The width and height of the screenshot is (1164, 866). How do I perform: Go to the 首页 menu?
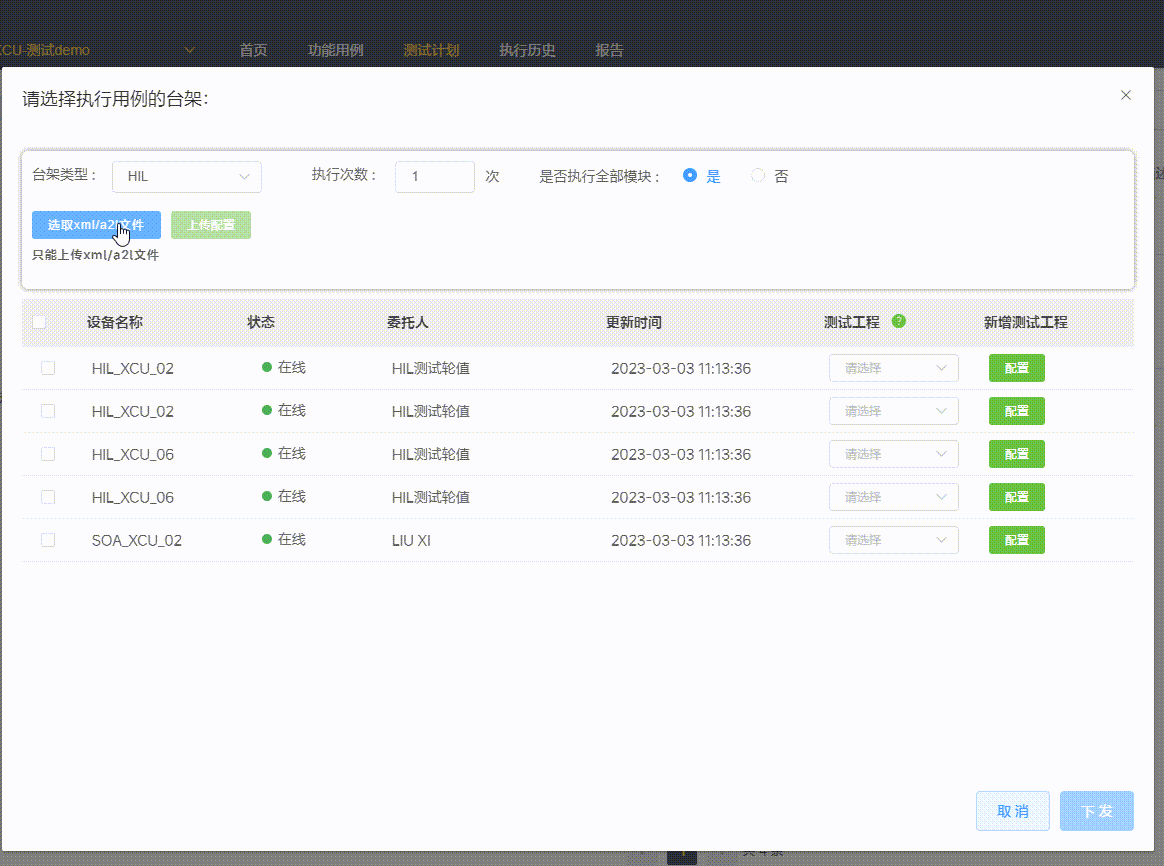253,50
